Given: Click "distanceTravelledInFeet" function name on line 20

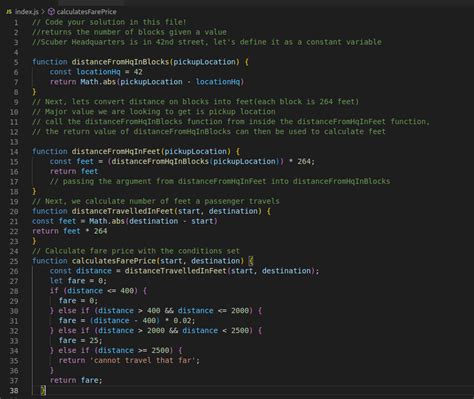Looking at the screenshot, I should click(x=122, y=211).
